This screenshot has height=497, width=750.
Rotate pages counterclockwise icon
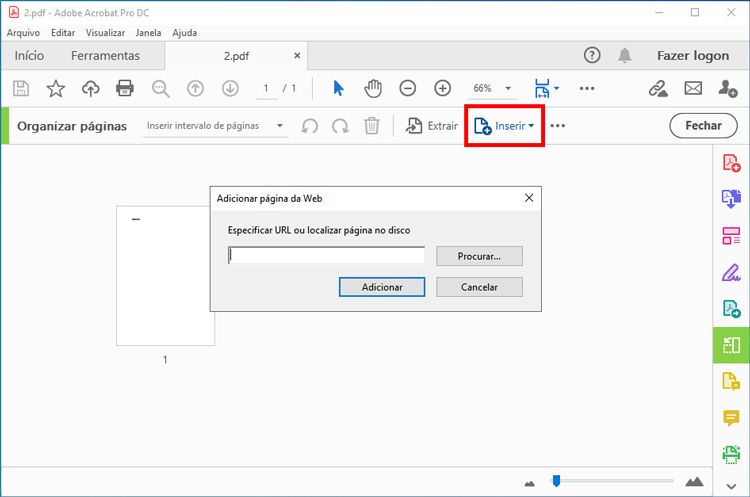[x=309, y=126]
